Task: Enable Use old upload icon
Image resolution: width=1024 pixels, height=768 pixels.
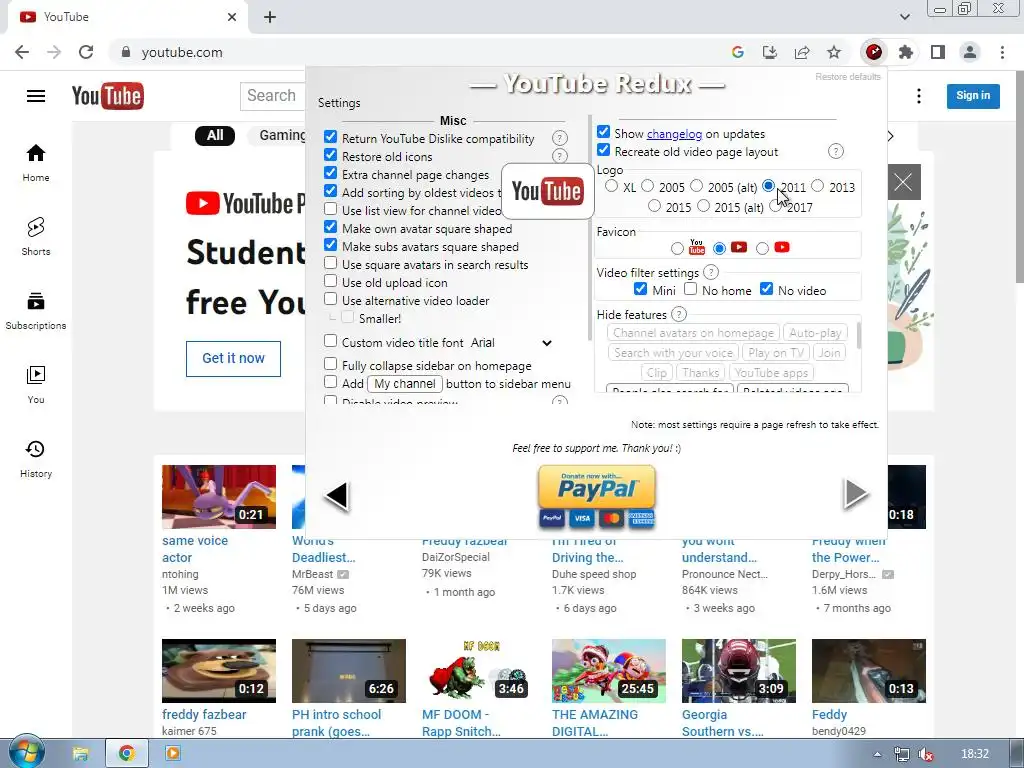Action: click(x=330, y=281)
